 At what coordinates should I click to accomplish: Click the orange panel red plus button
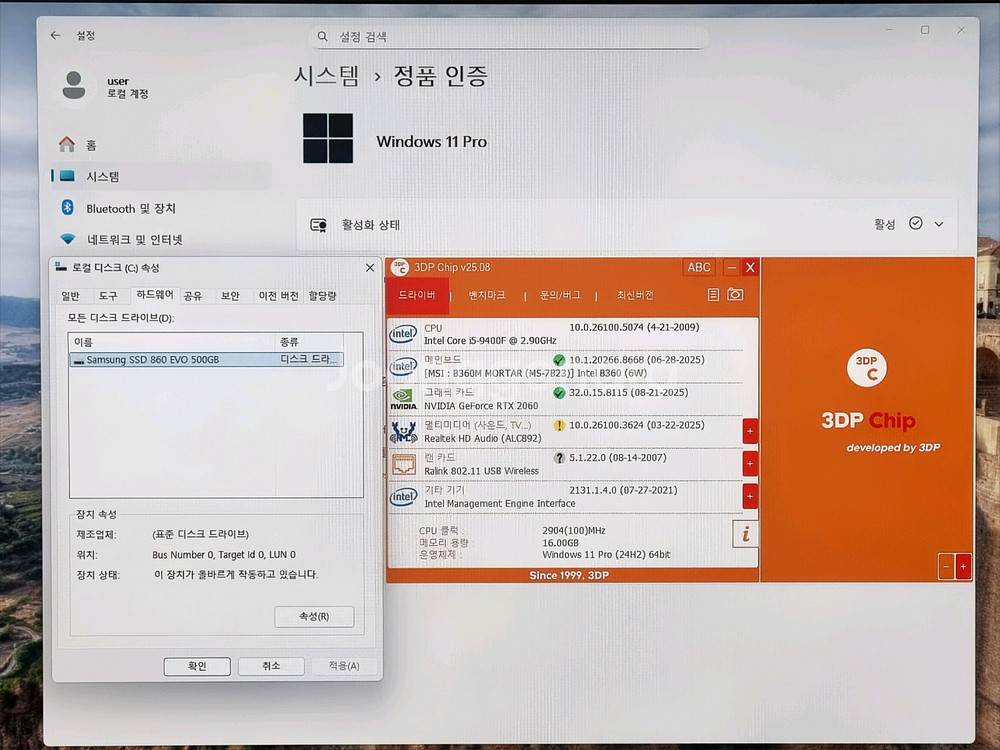click(x=963, y=567)
